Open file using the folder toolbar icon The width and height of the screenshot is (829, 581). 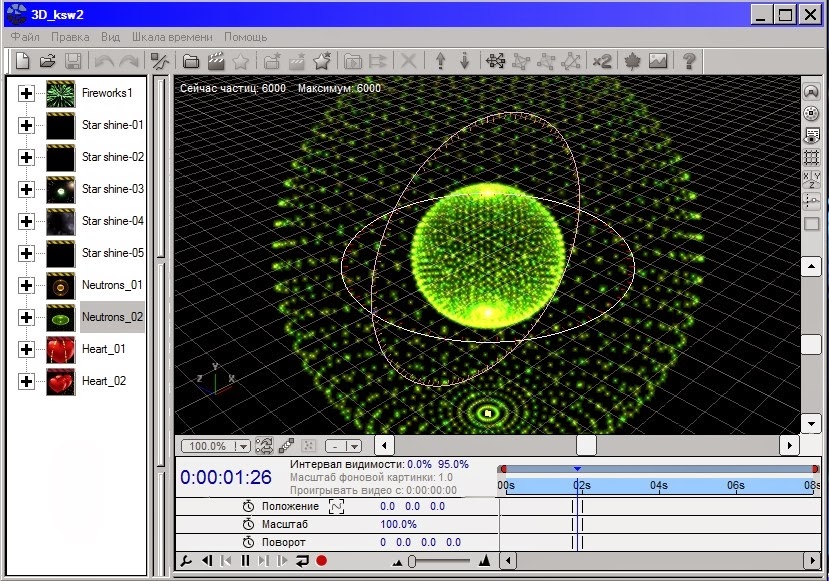(48, 61)
